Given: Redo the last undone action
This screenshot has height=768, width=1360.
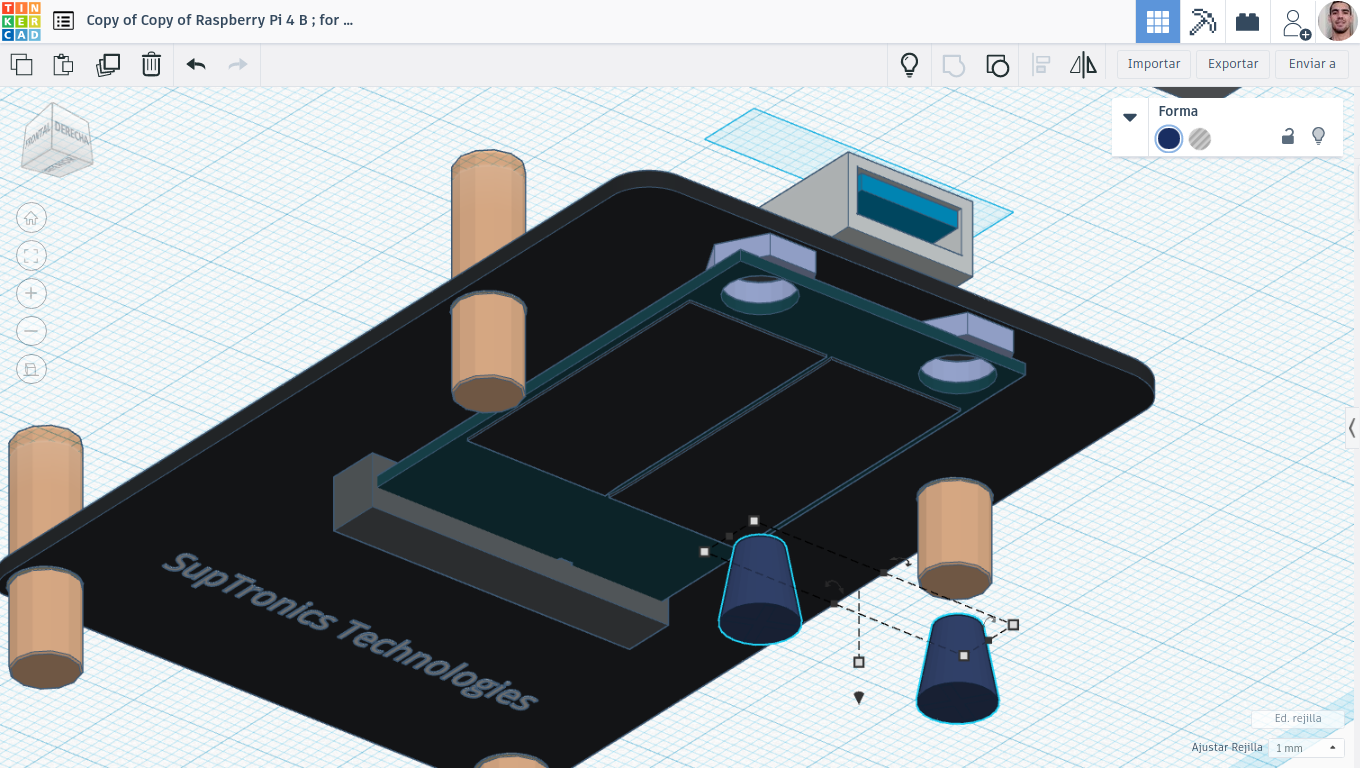Looking at the screenshot, I should coord(238,65).
